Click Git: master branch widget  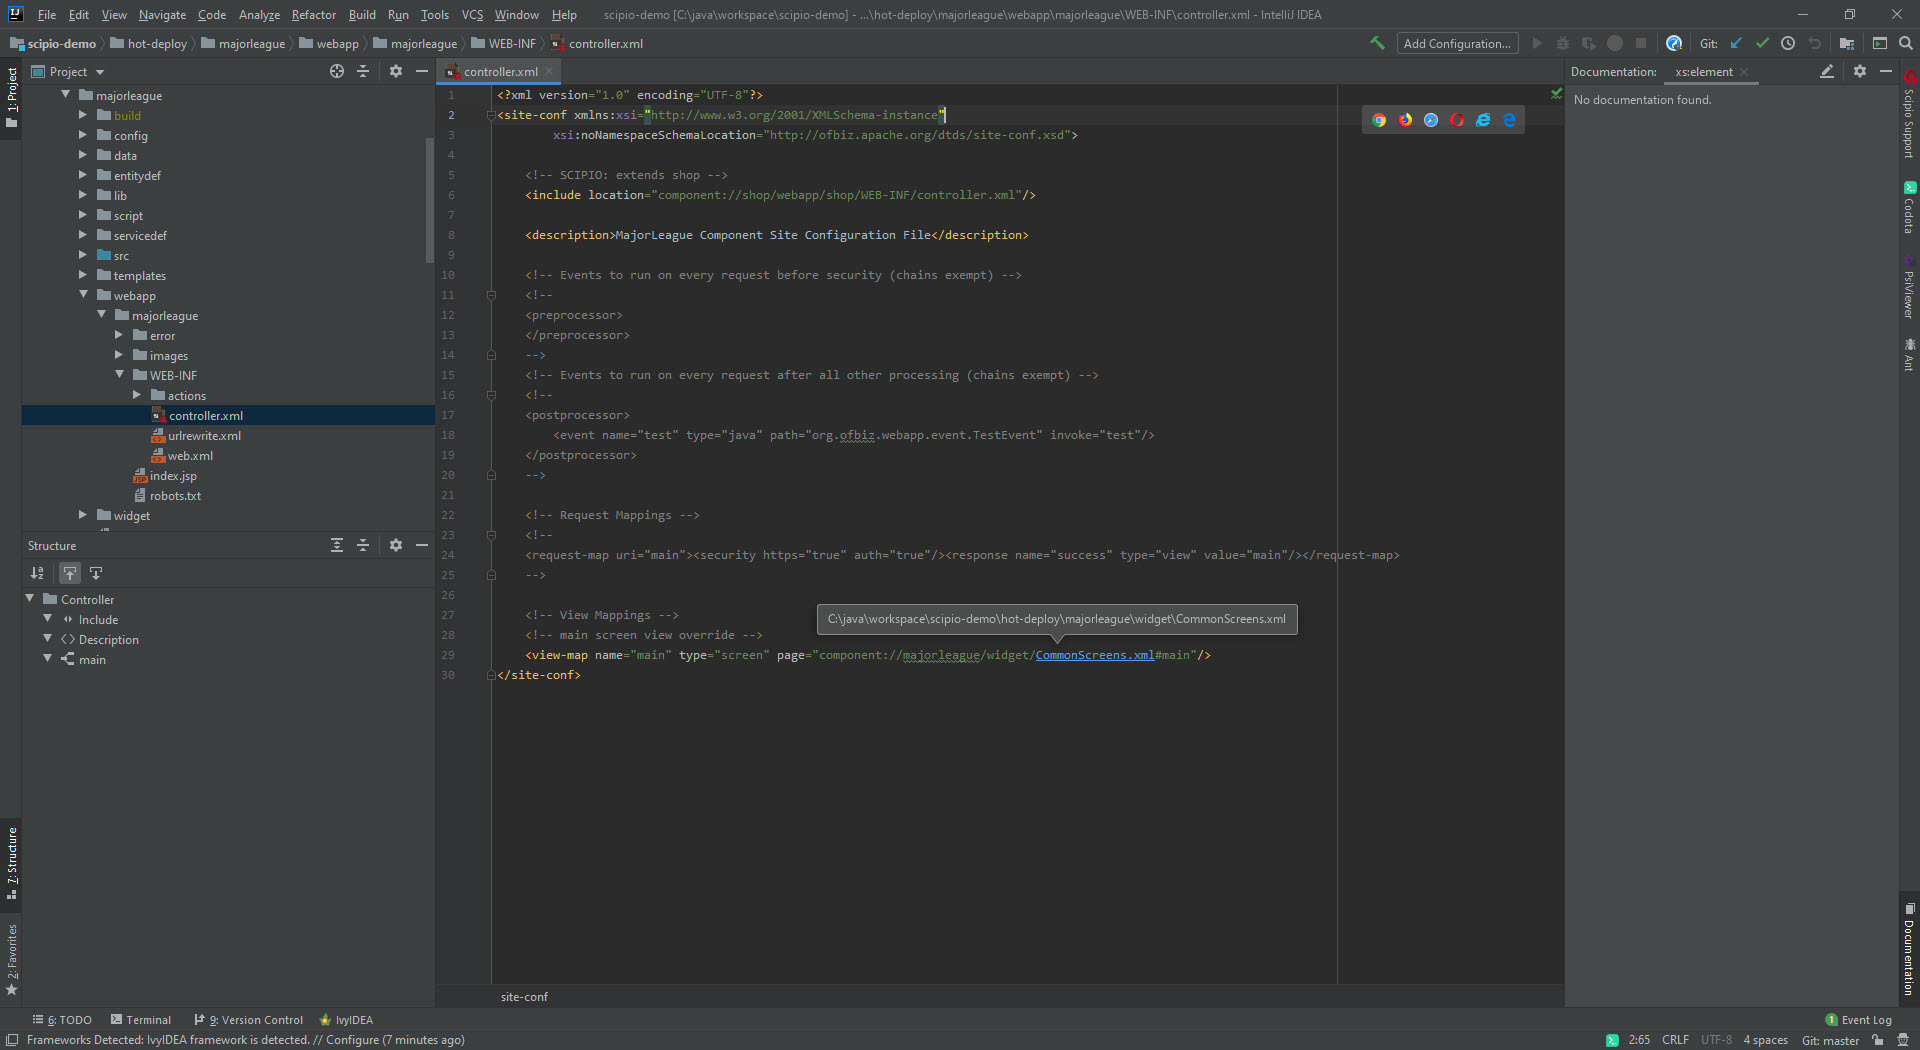[x=1830, y=1040]
